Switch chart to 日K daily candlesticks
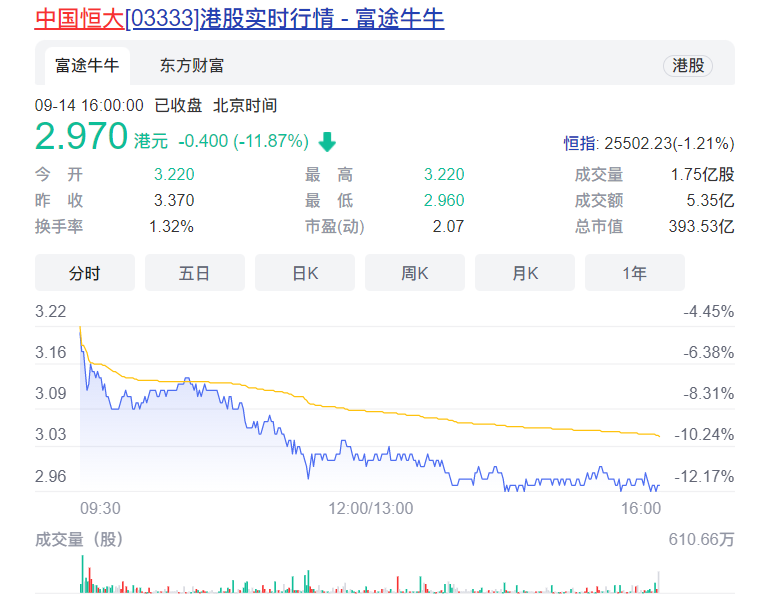The image size is (780, 605). coord(305,272)
